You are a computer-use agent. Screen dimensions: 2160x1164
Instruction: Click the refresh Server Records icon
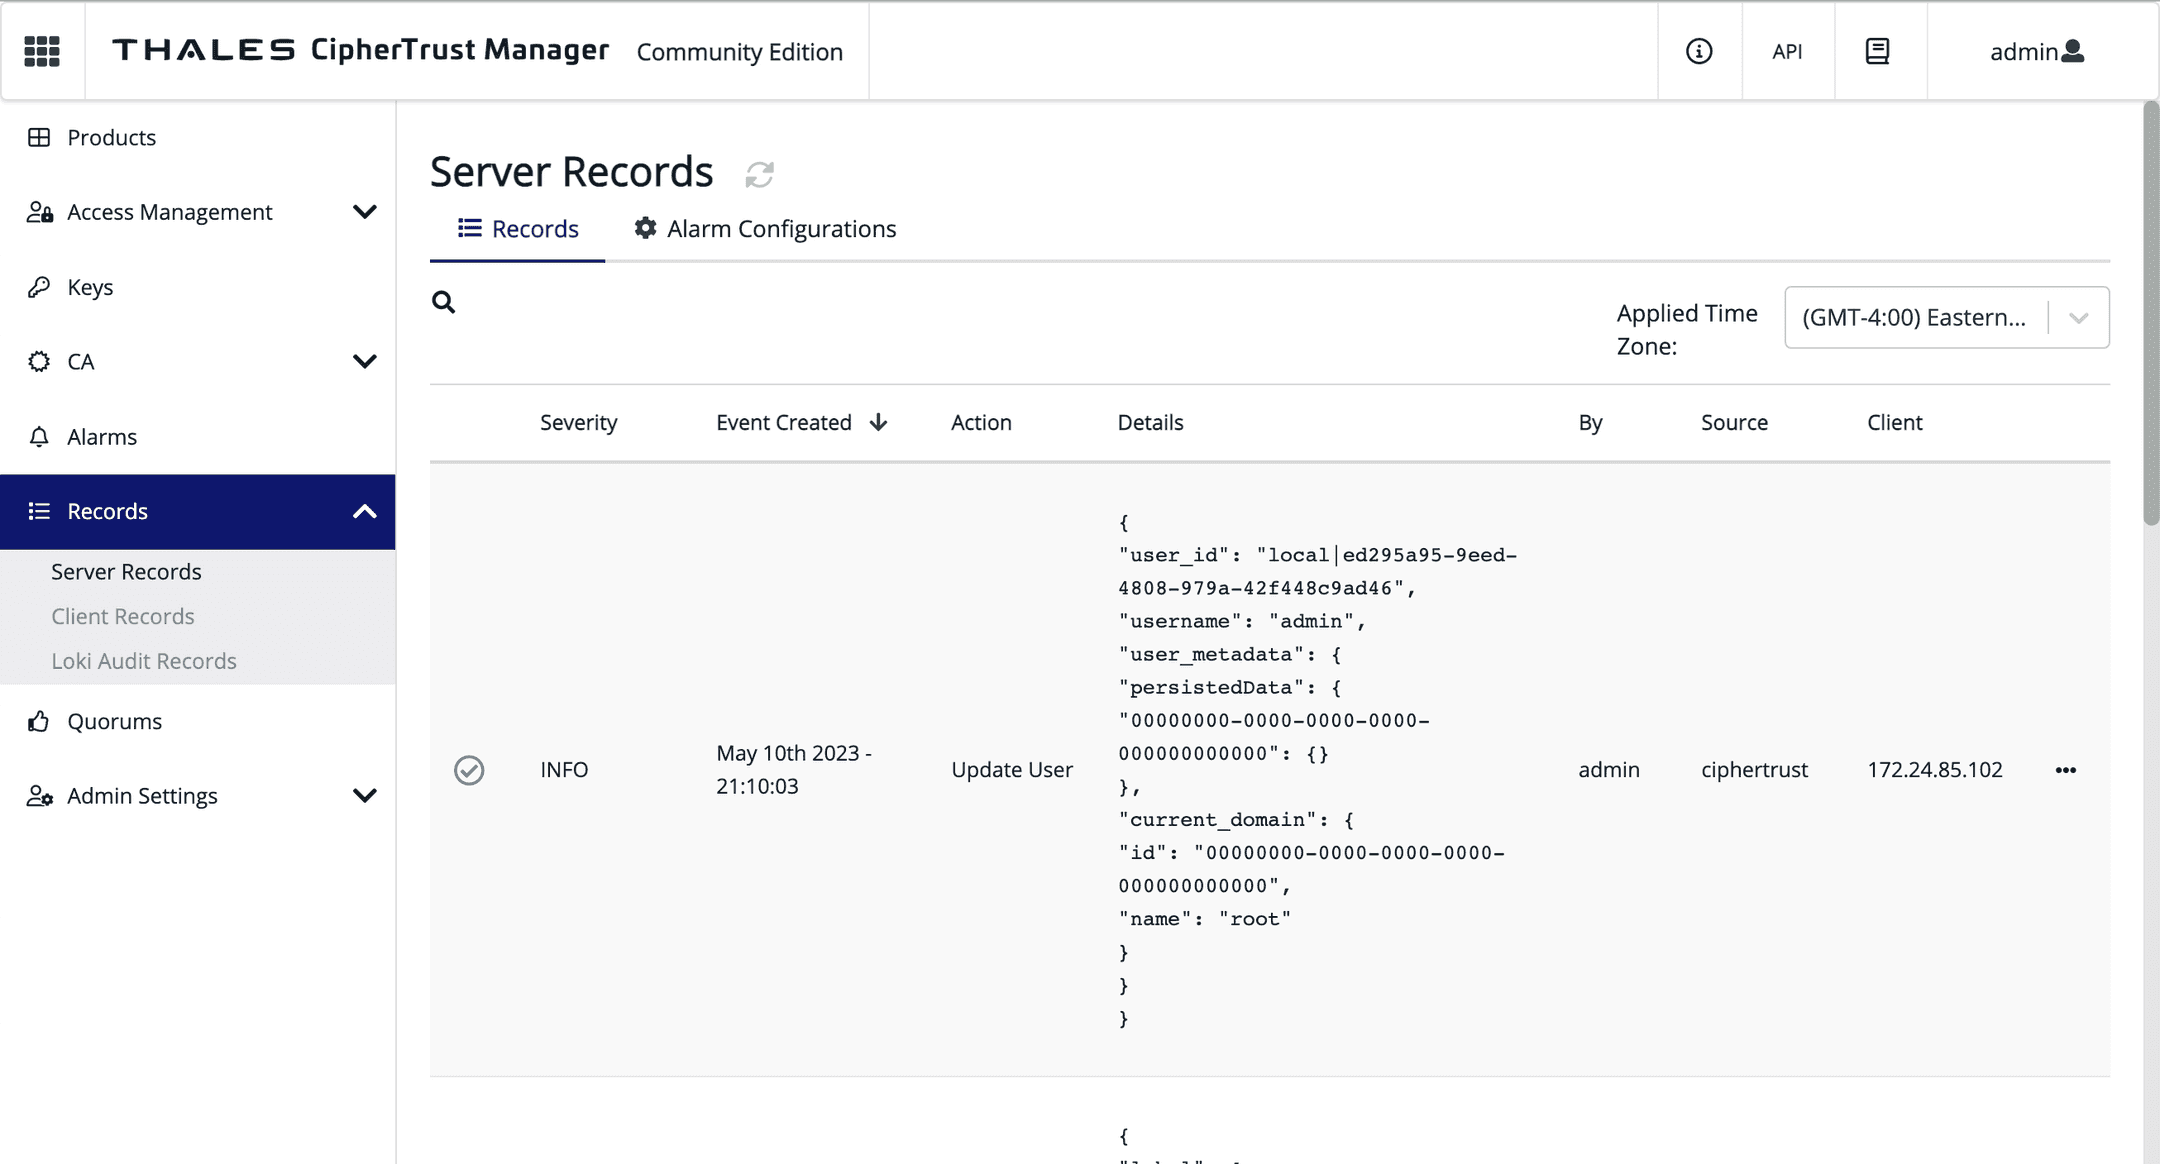tap(759, 174)
